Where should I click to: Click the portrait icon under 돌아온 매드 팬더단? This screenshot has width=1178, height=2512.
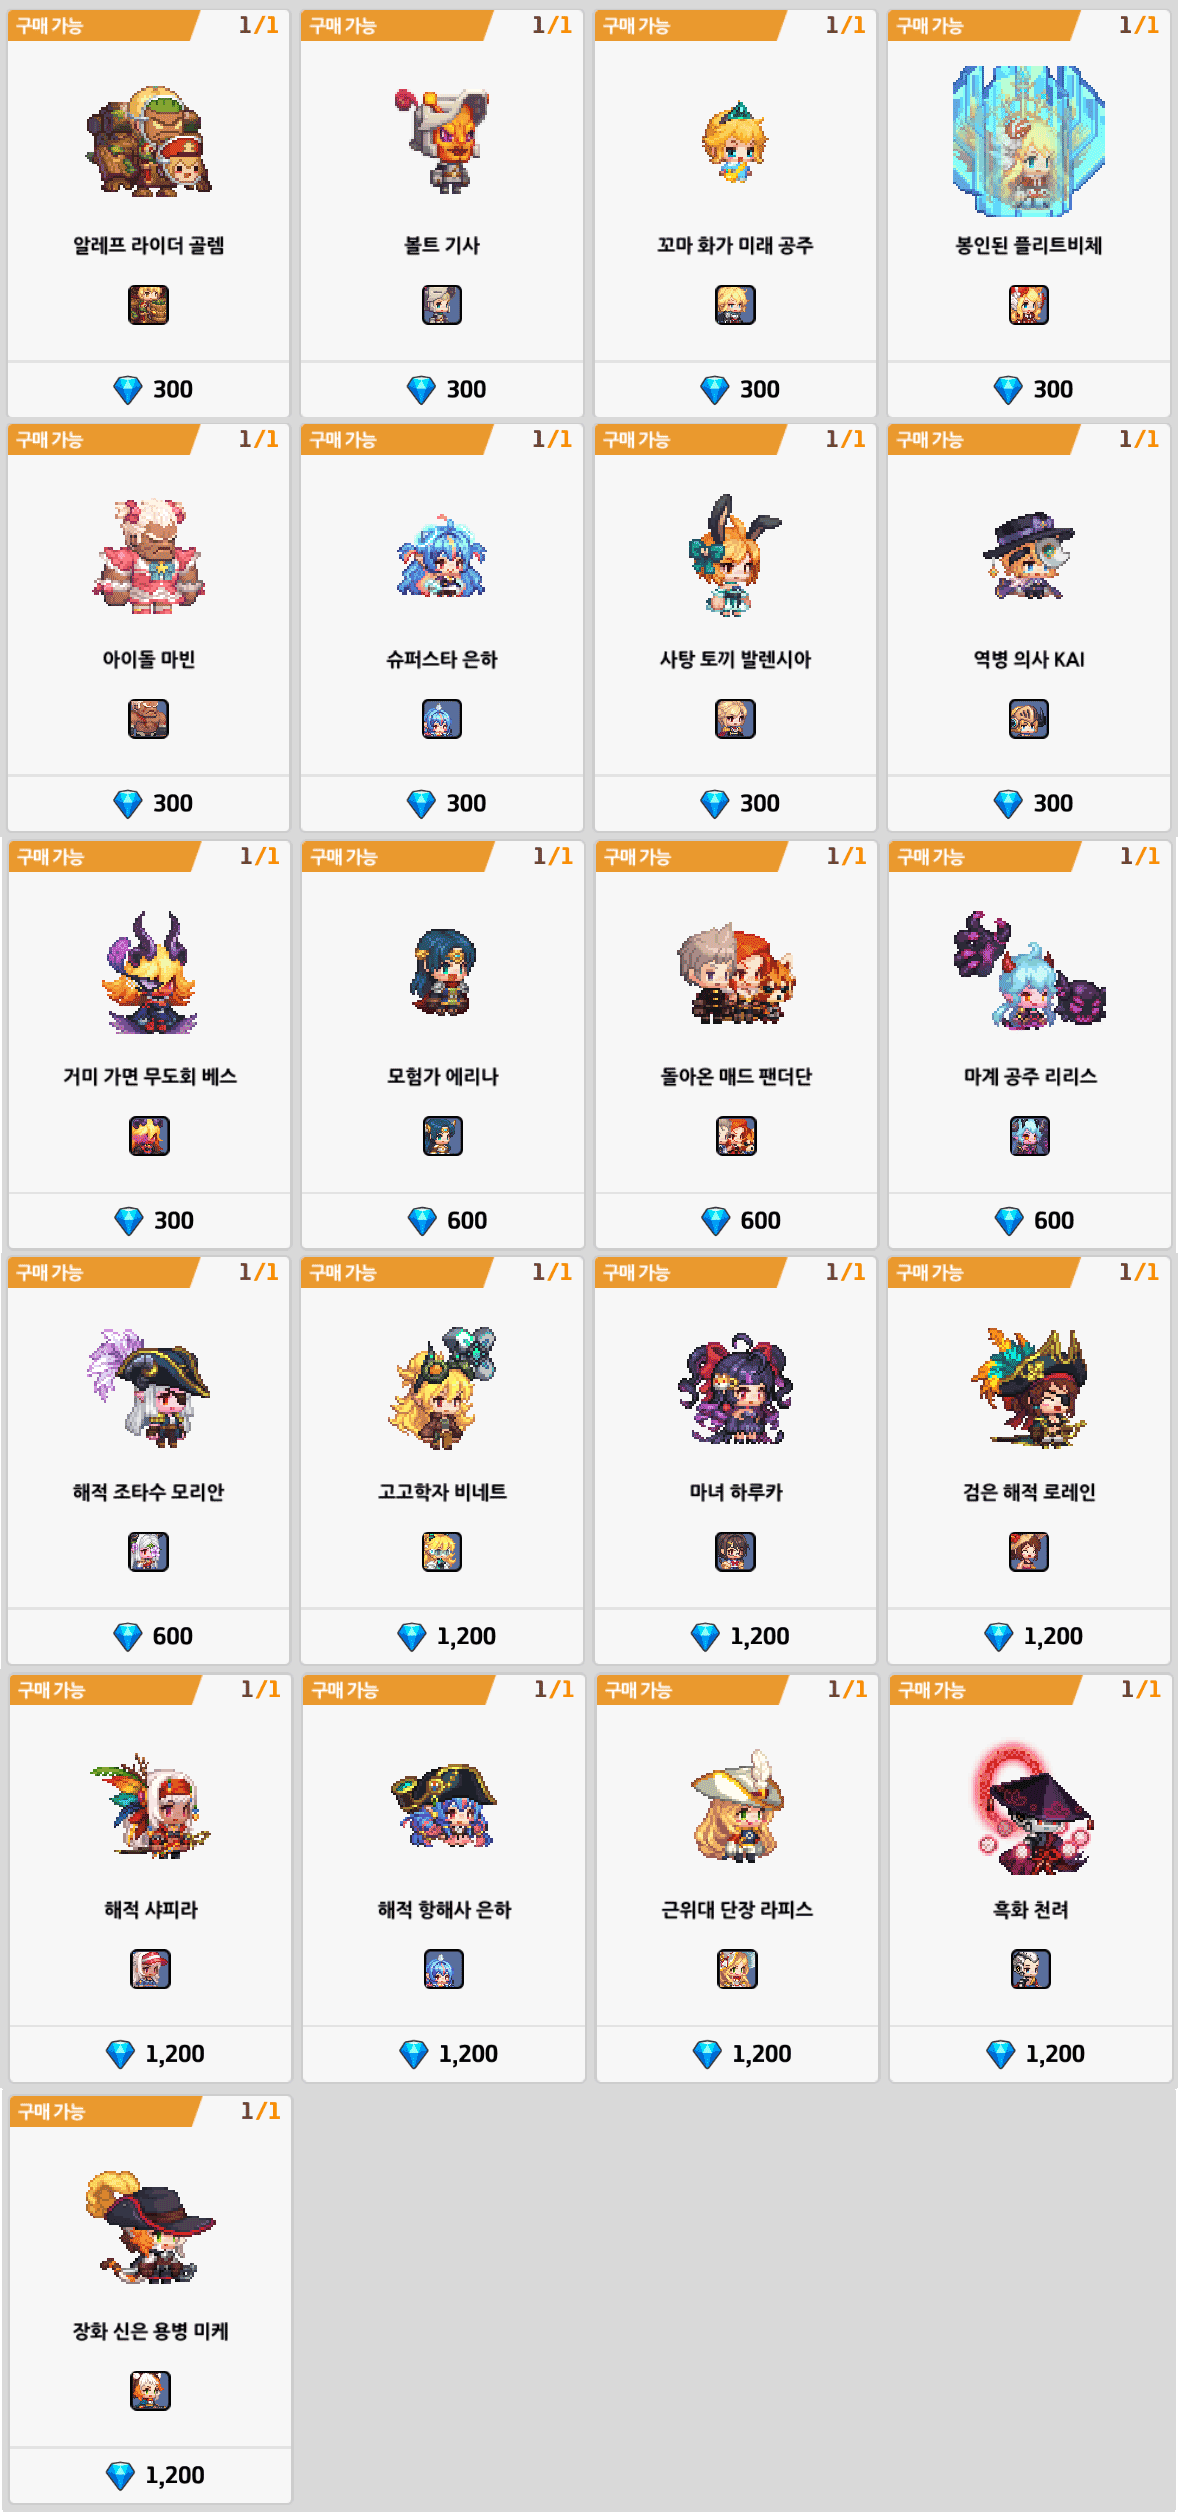pos(736,1136)
